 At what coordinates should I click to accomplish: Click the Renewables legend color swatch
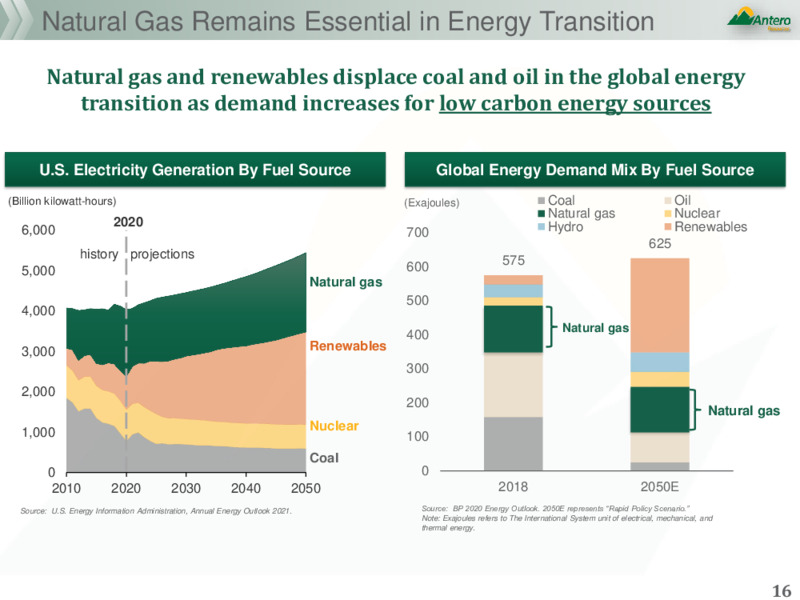[x=668, y=227]
